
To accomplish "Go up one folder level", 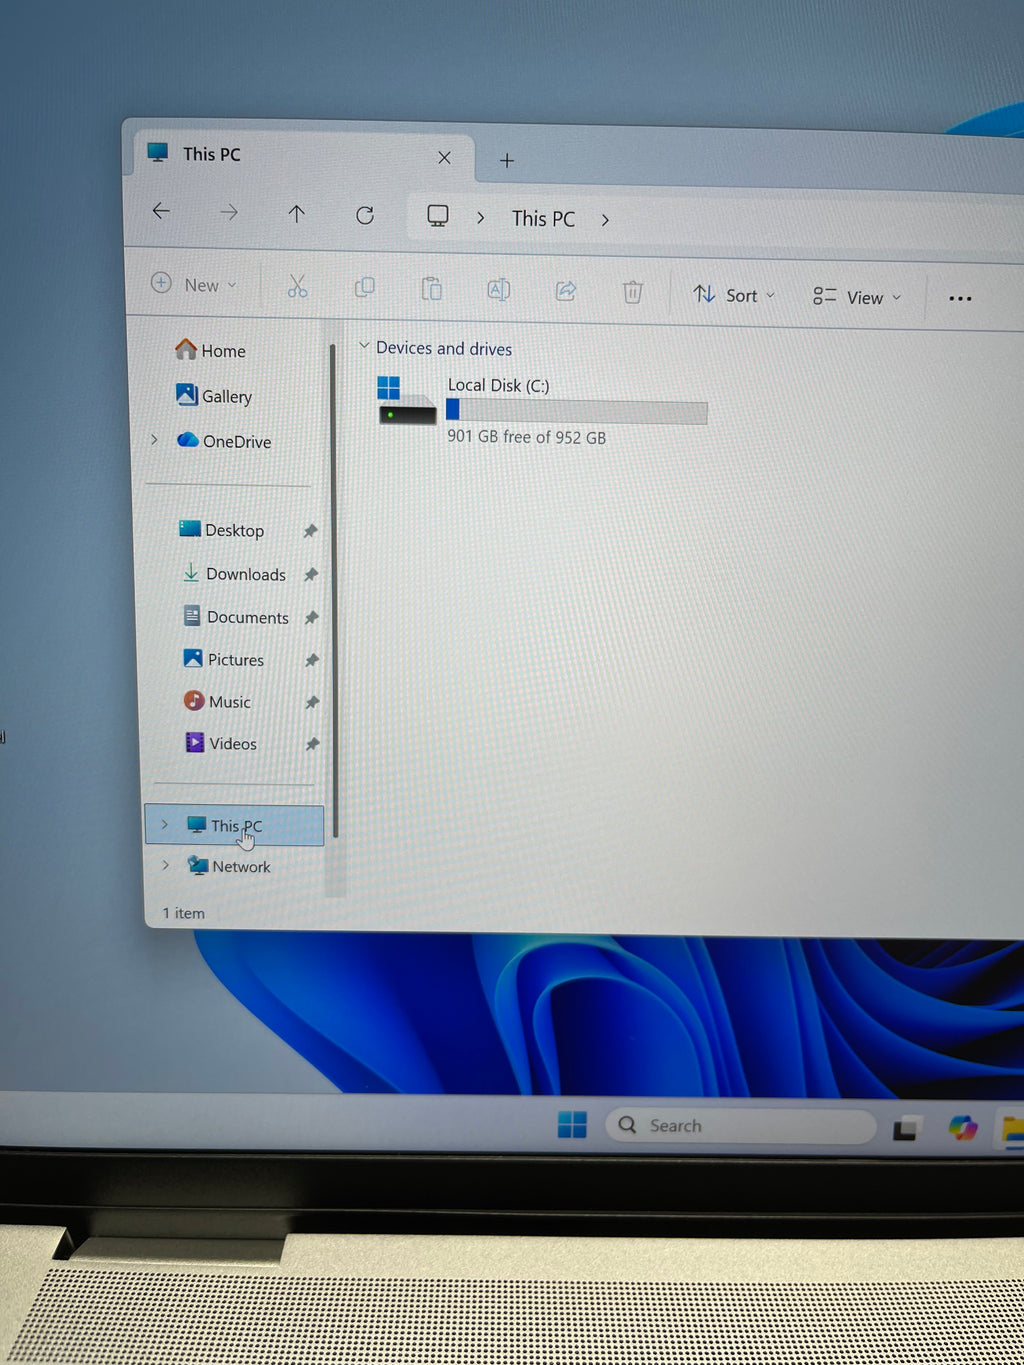I will tap(296, 213).
